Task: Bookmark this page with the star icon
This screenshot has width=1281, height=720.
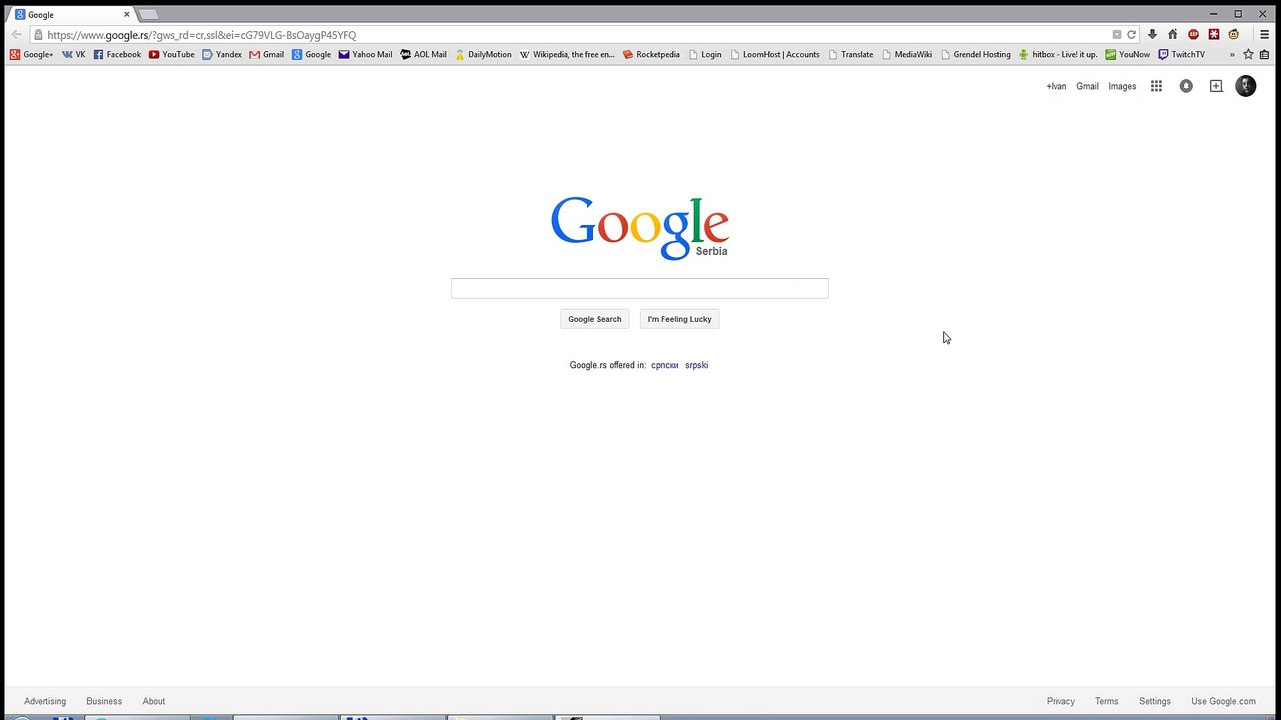Action: 1248,54
